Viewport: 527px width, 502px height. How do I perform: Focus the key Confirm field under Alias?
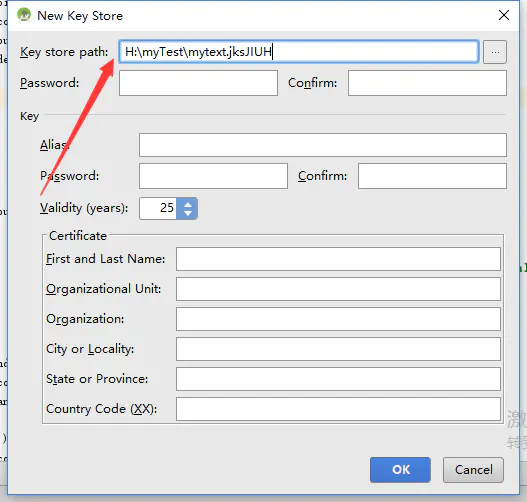pyautogui.click(x=432, y=176)
